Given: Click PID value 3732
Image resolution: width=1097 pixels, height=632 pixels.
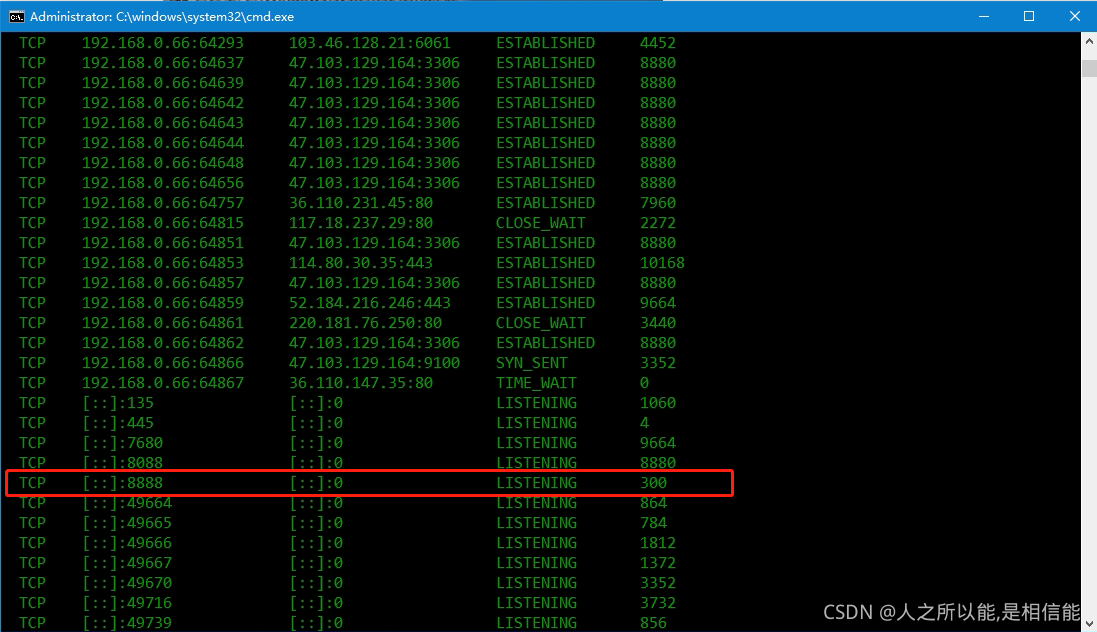Looking at the screenshot, I should (x=658, y=603).
